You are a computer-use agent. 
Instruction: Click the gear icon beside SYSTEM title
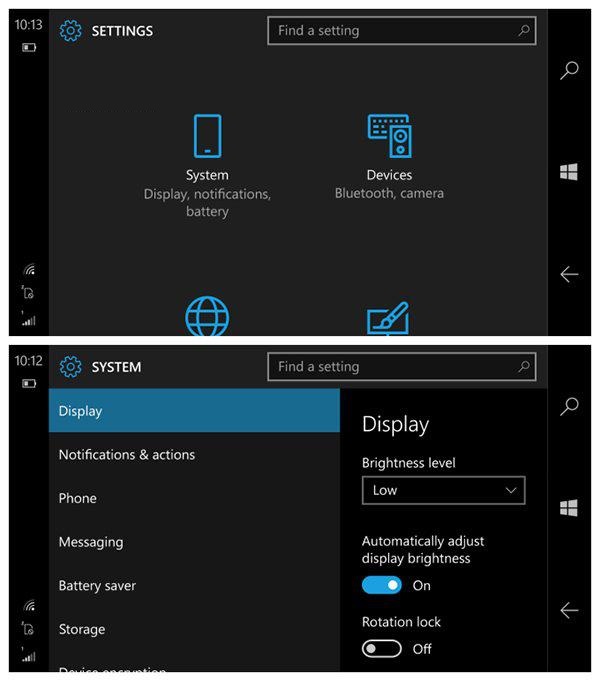click(x=70, y=367)
